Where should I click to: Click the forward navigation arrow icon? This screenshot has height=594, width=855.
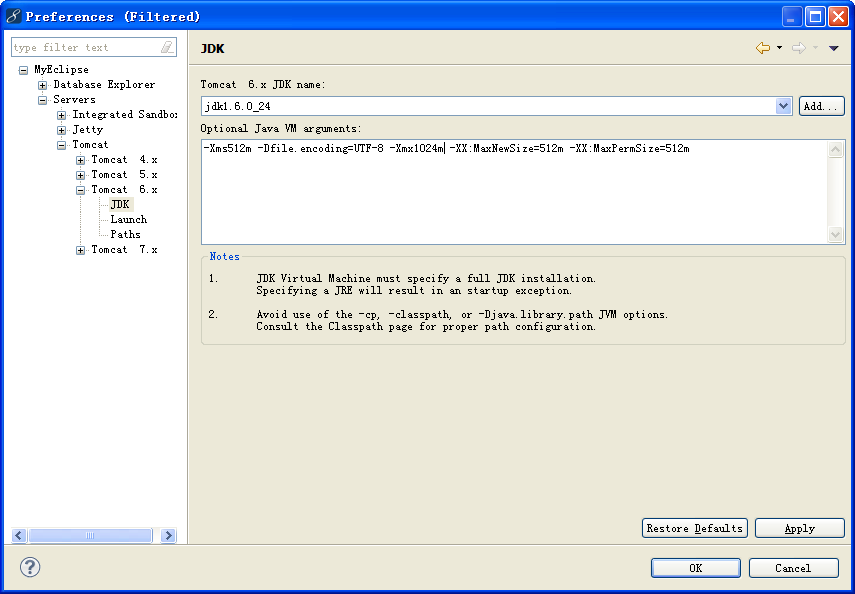point(799,48)
